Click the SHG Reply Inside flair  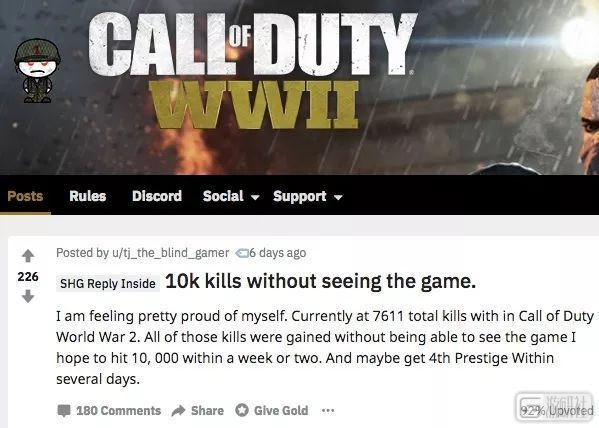coord(108,284)
